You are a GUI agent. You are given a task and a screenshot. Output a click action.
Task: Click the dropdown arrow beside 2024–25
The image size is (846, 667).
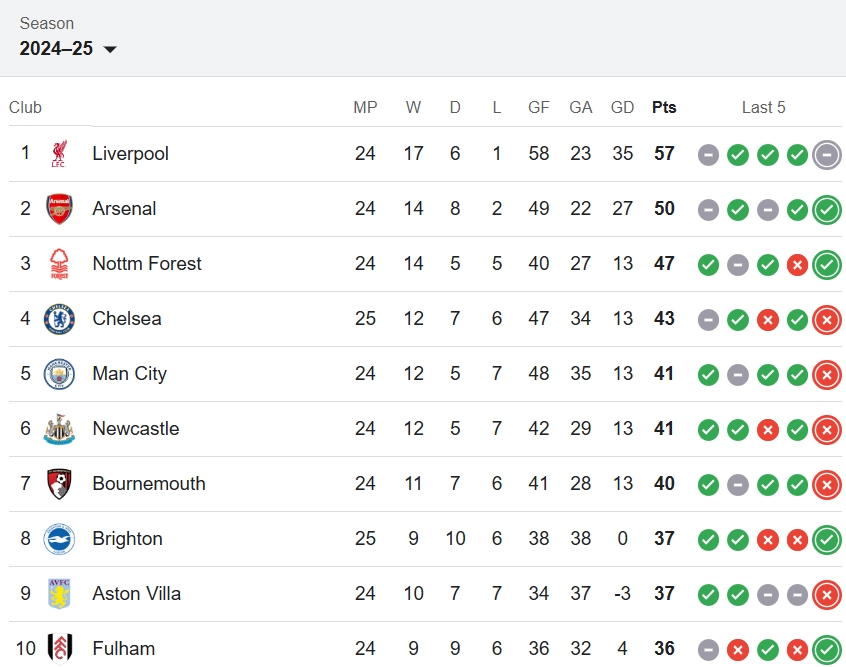(x=110, y=50)
